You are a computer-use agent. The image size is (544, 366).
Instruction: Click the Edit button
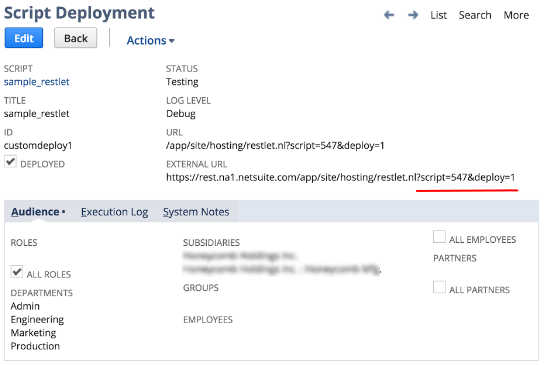click(24, 38)
